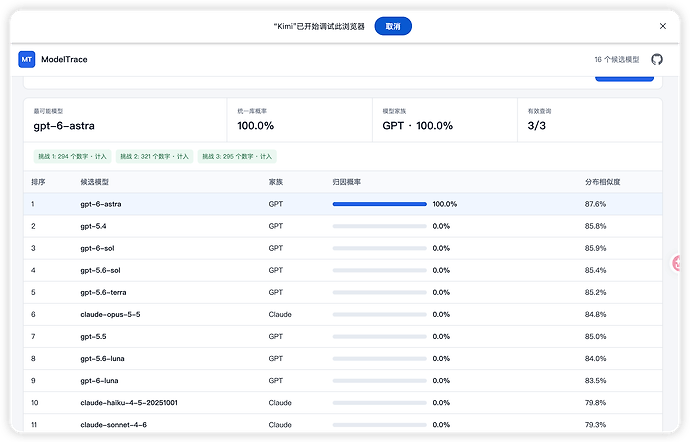Dismiss the debugging banner with X
The image size is (690, 442).
click(663, 26)
